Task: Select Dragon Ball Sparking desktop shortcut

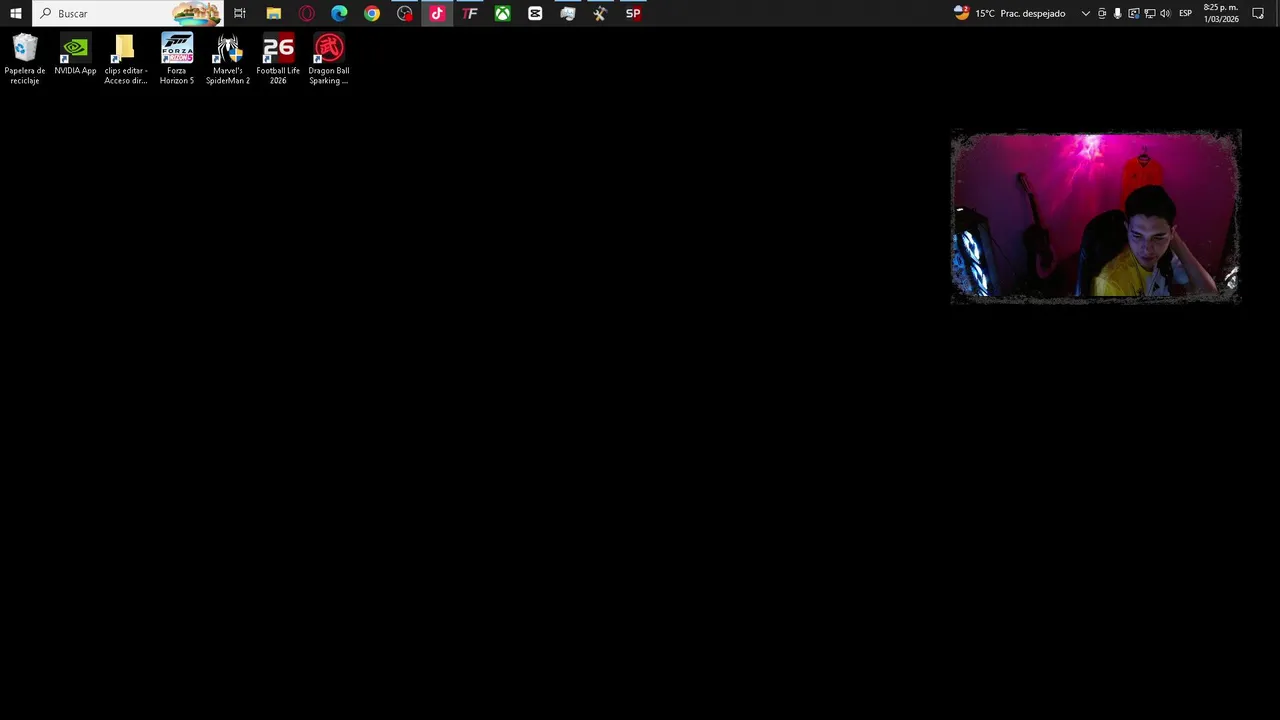Action: [329, 59]
